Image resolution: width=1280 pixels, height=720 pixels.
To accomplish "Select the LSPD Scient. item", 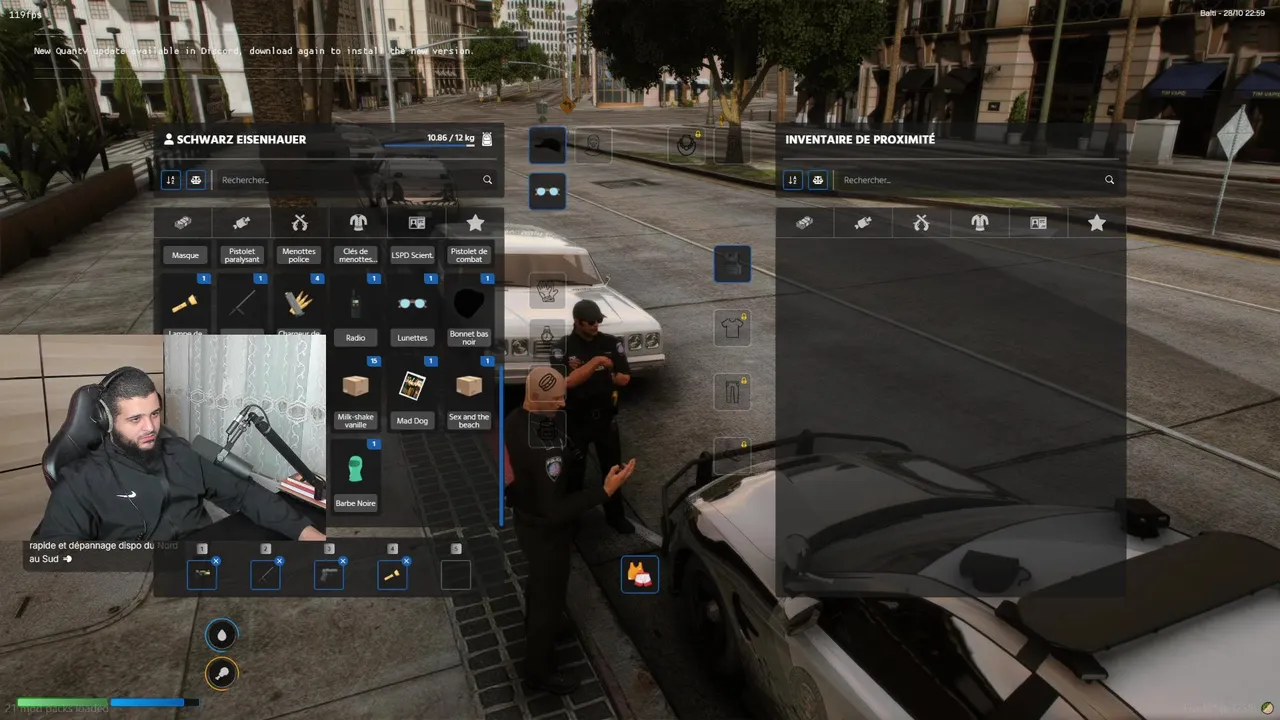I will (412, 255).
